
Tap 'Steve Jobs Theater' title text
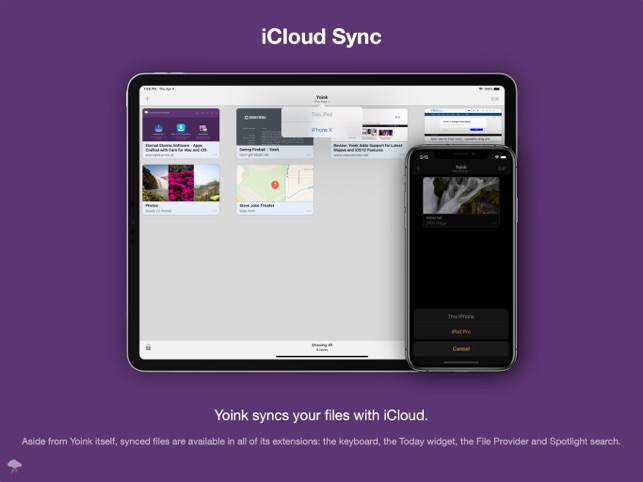(257, 206)
